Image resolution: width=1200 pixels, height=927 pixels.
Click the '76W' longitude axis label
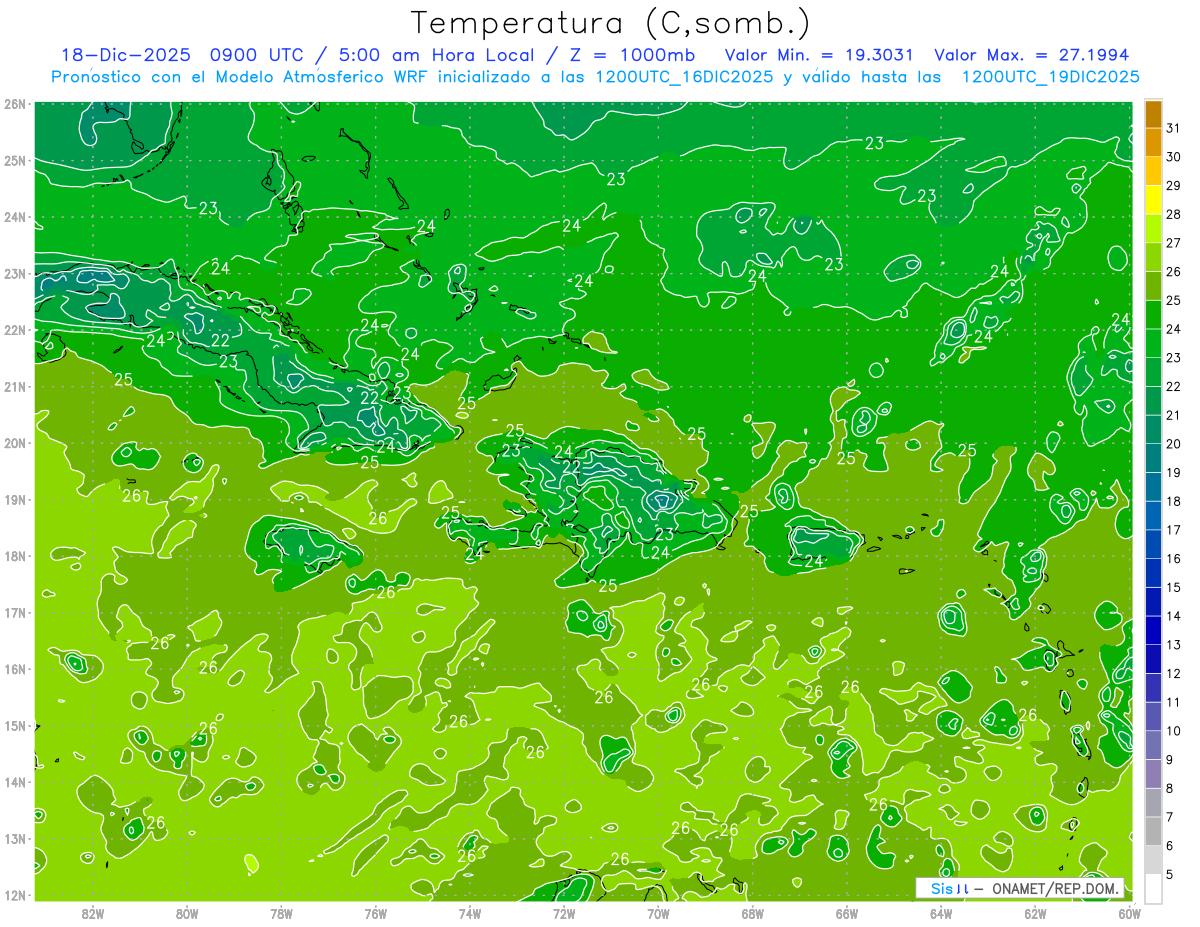pos(376,913)
